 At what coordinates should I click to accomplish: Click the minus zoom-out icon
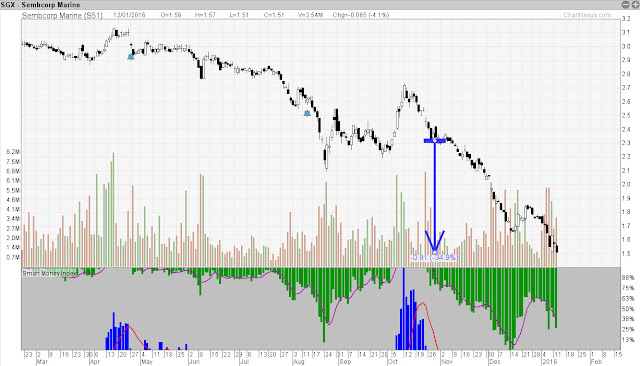tap(625, 4)
